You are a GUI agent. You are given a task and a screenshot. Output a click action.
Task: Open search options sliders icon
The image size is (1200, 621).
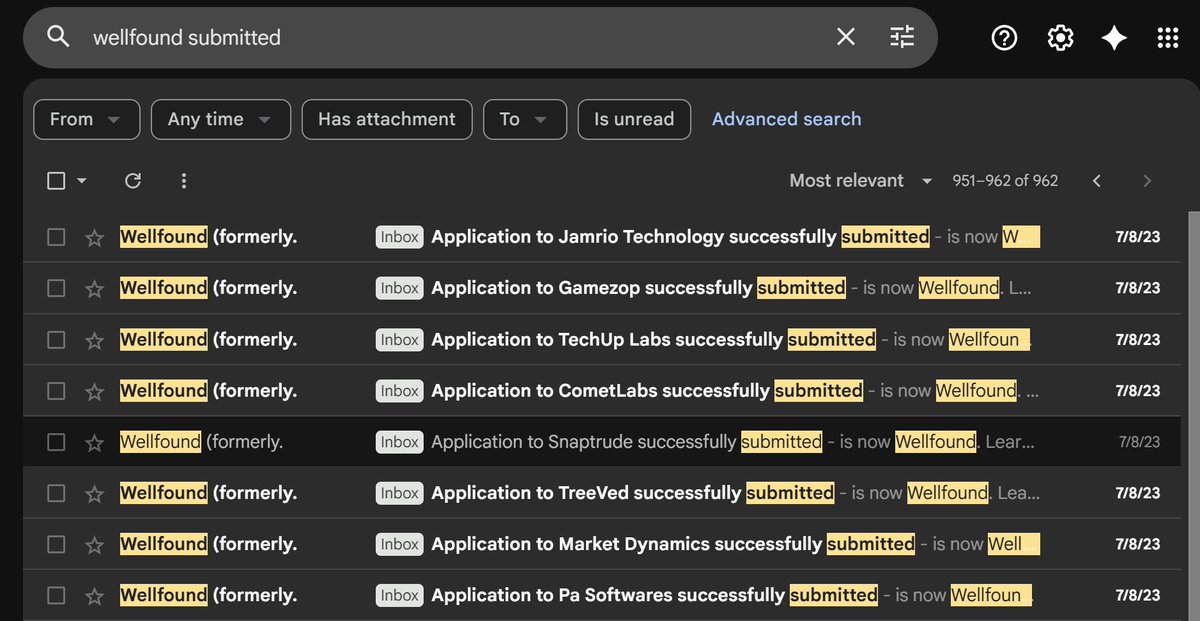tap(902, 37)
